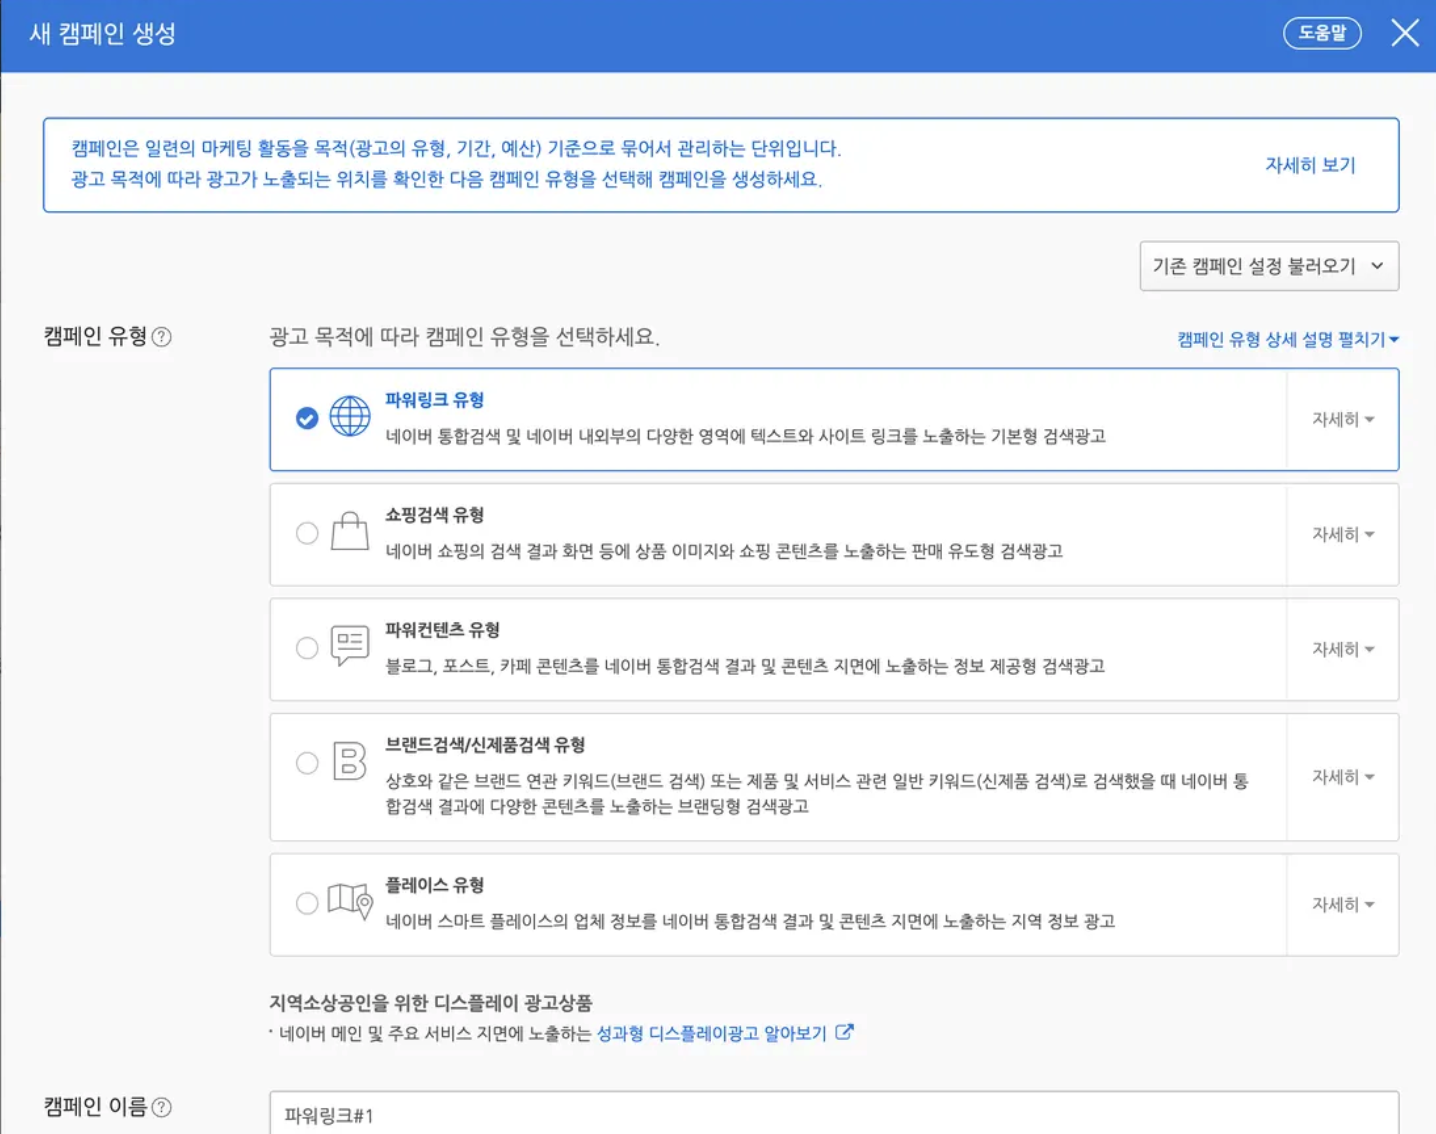Screen dimensions: 1436x1134
Task: Click the map pin icon for 플레이스 유형
Action: pyautogui.click(x=350, y=901)
